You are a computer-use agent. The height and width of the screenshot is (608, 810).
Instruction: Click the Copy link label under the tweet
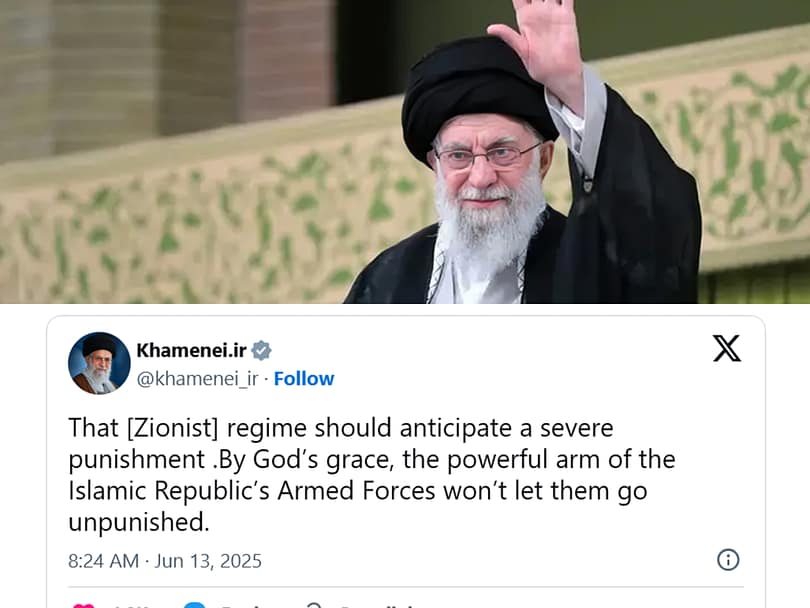[377, 606]
